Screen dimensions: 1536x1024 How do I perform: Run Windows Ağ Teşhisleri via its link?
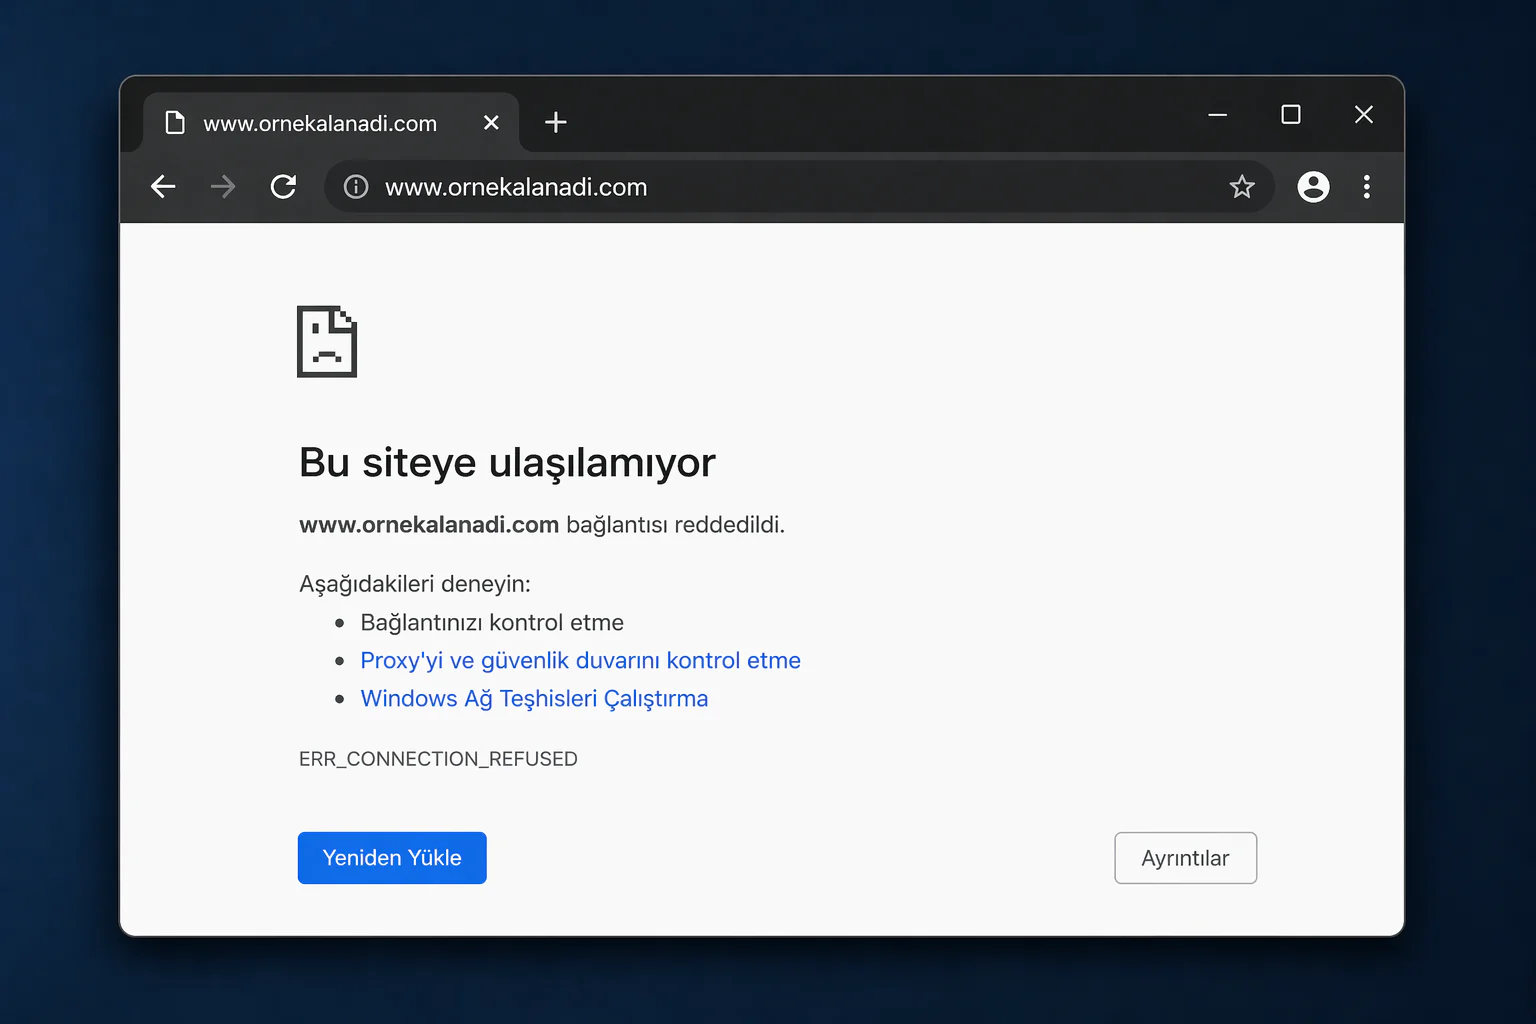coord(534,698)
